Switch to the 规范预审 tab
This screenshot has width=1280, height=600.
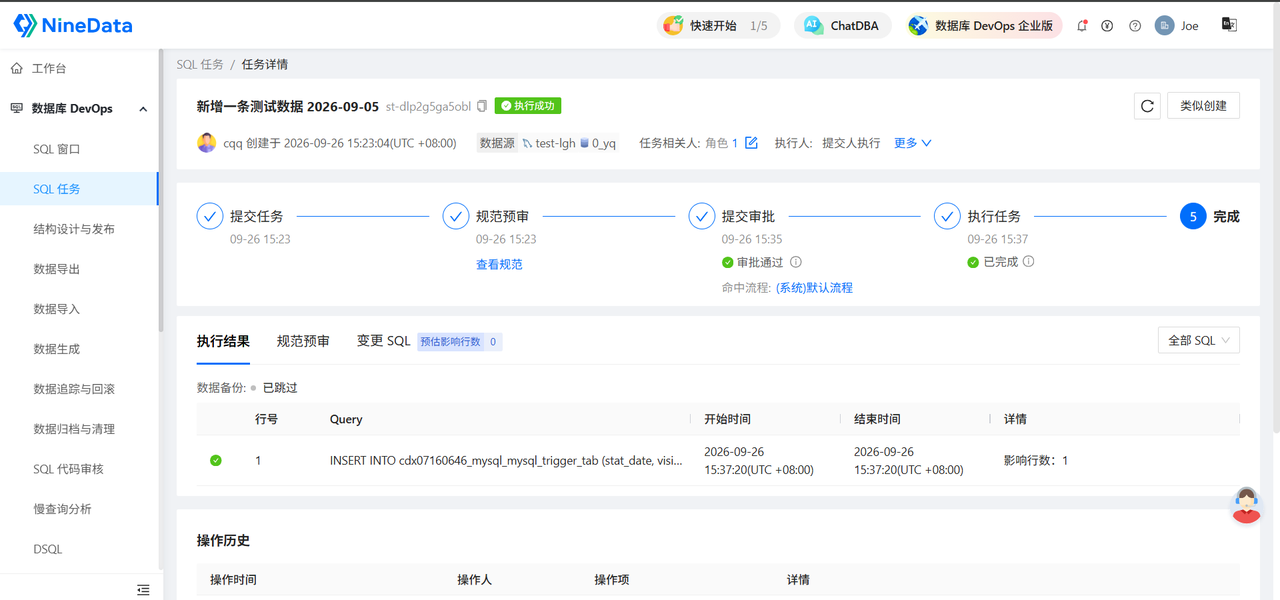(303, 341)
